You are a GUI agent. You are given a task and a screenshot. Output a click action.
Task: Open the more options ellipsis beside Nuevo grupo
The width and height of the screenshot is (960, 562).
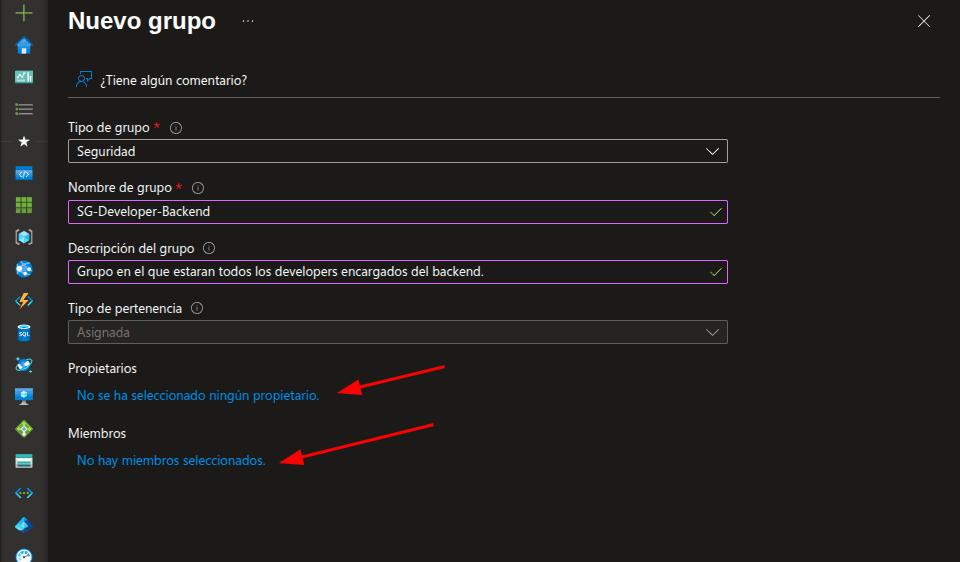click(x=247, y=21)
